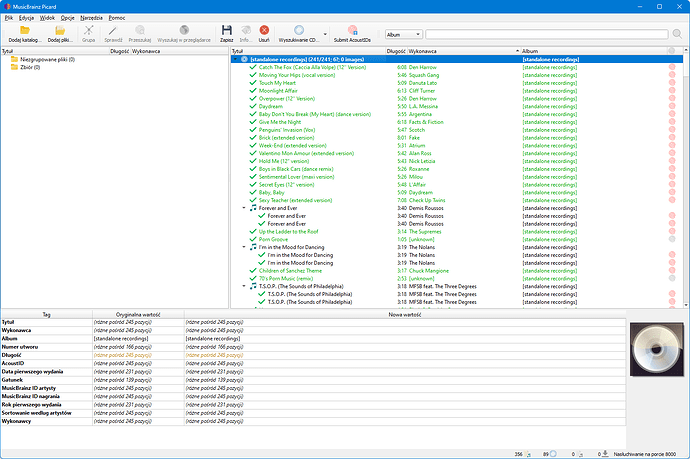Click the Oryginalna wartość column header
Screen dimensions: 690x459
point(138,315)
